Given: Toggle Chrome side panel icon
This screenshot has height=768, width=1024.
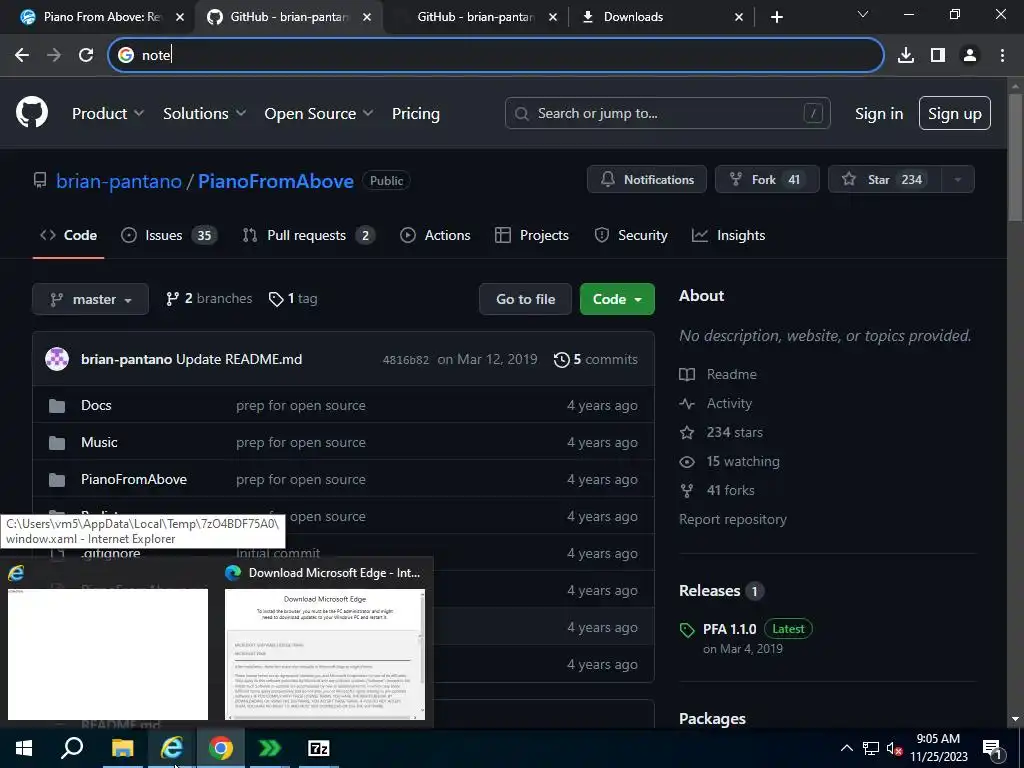Looking at the screenshot, I should tap(938, 55).
